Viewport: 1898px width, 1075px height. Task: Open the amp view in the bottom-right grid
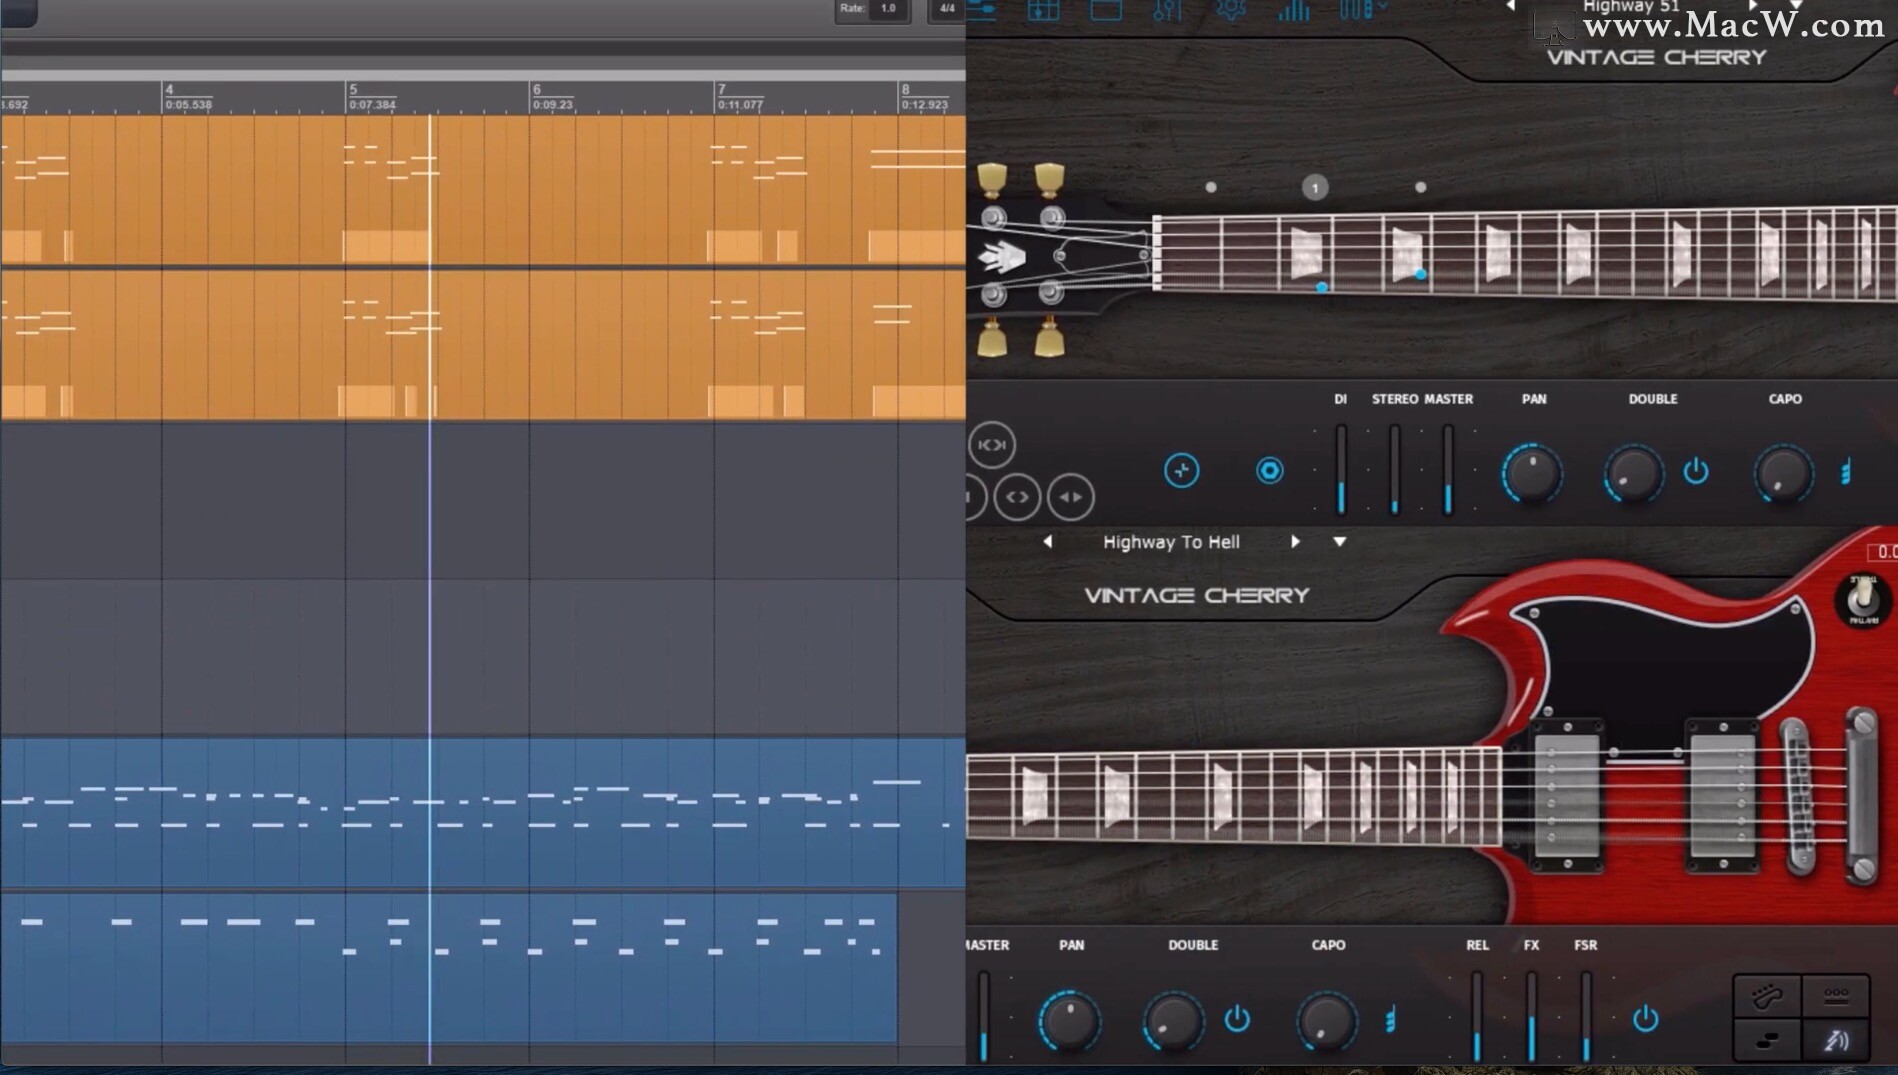click(x=1836, y=995)
